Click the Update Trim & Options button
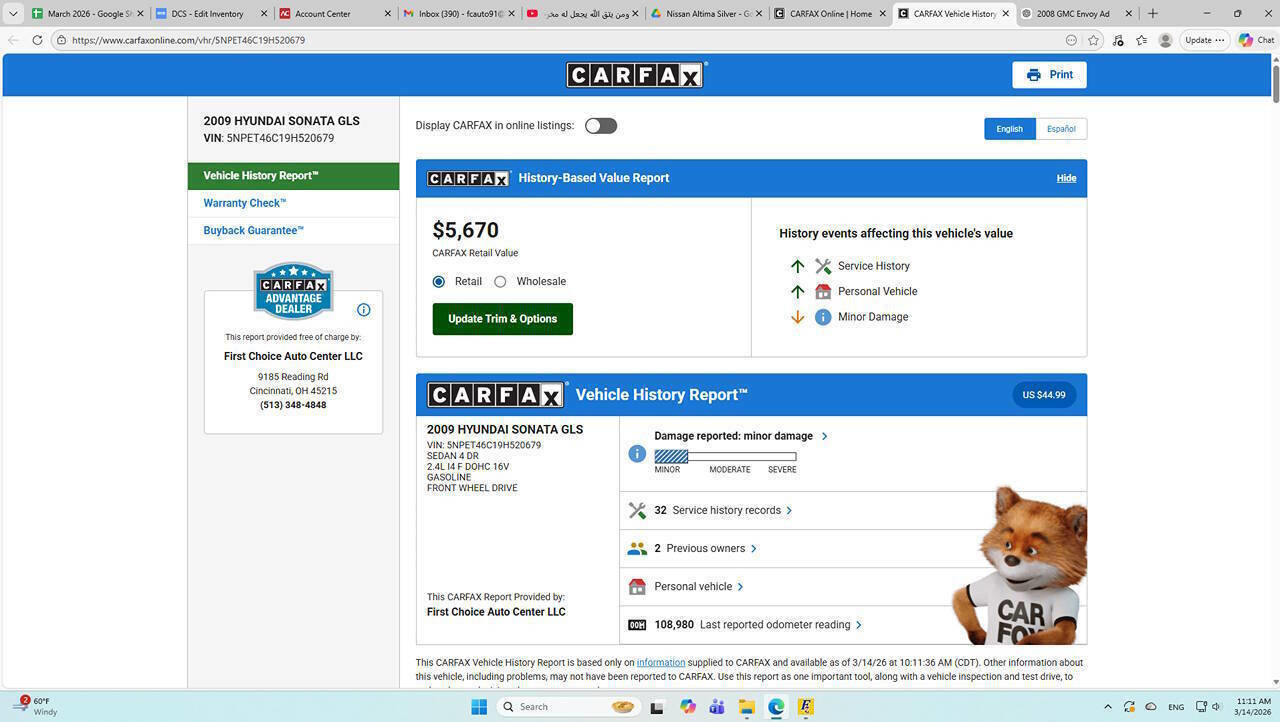Image resolution: width=1280 pixels, height=722 pixels. point(502,319)
